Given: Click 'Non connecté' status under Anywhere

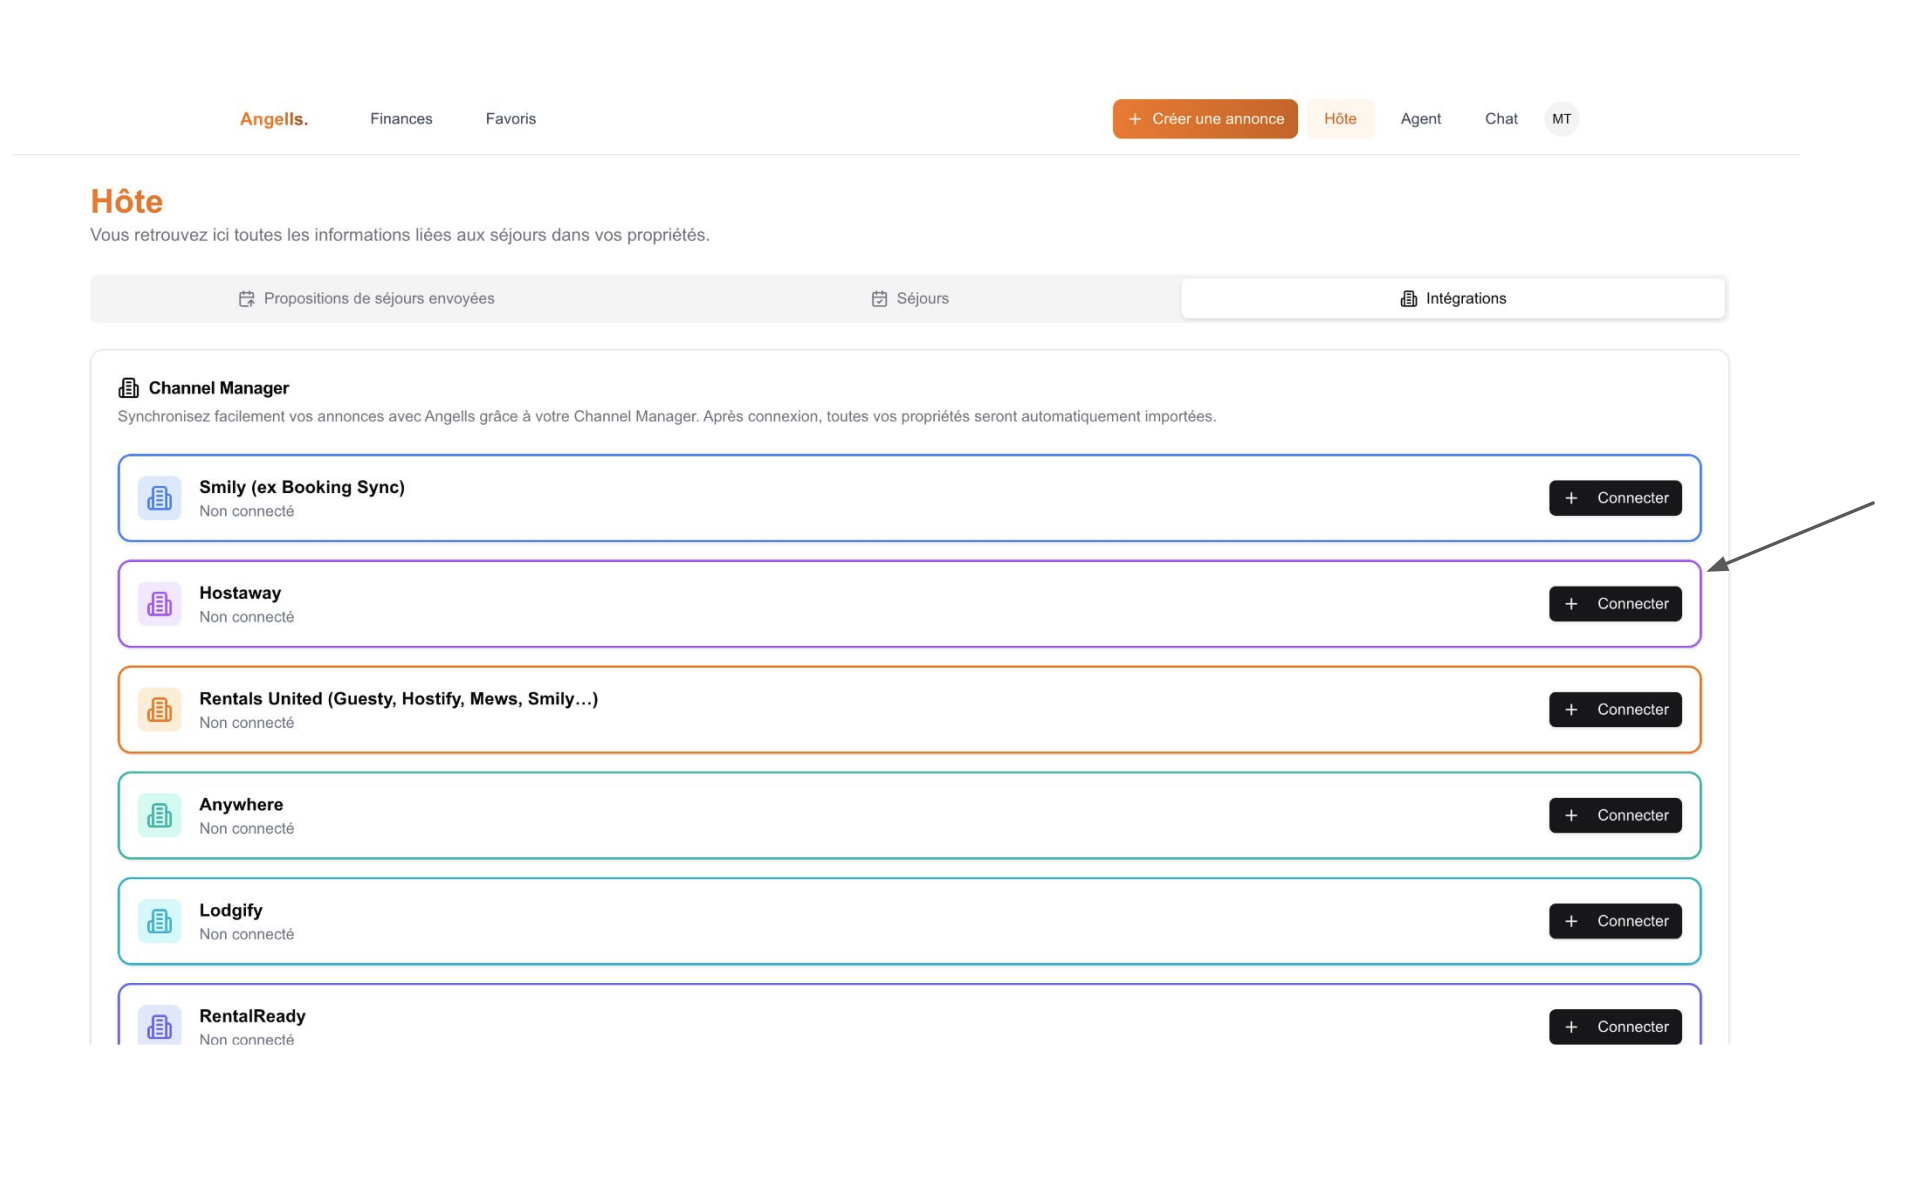Looking at the screenshot, I should [246, 829].
